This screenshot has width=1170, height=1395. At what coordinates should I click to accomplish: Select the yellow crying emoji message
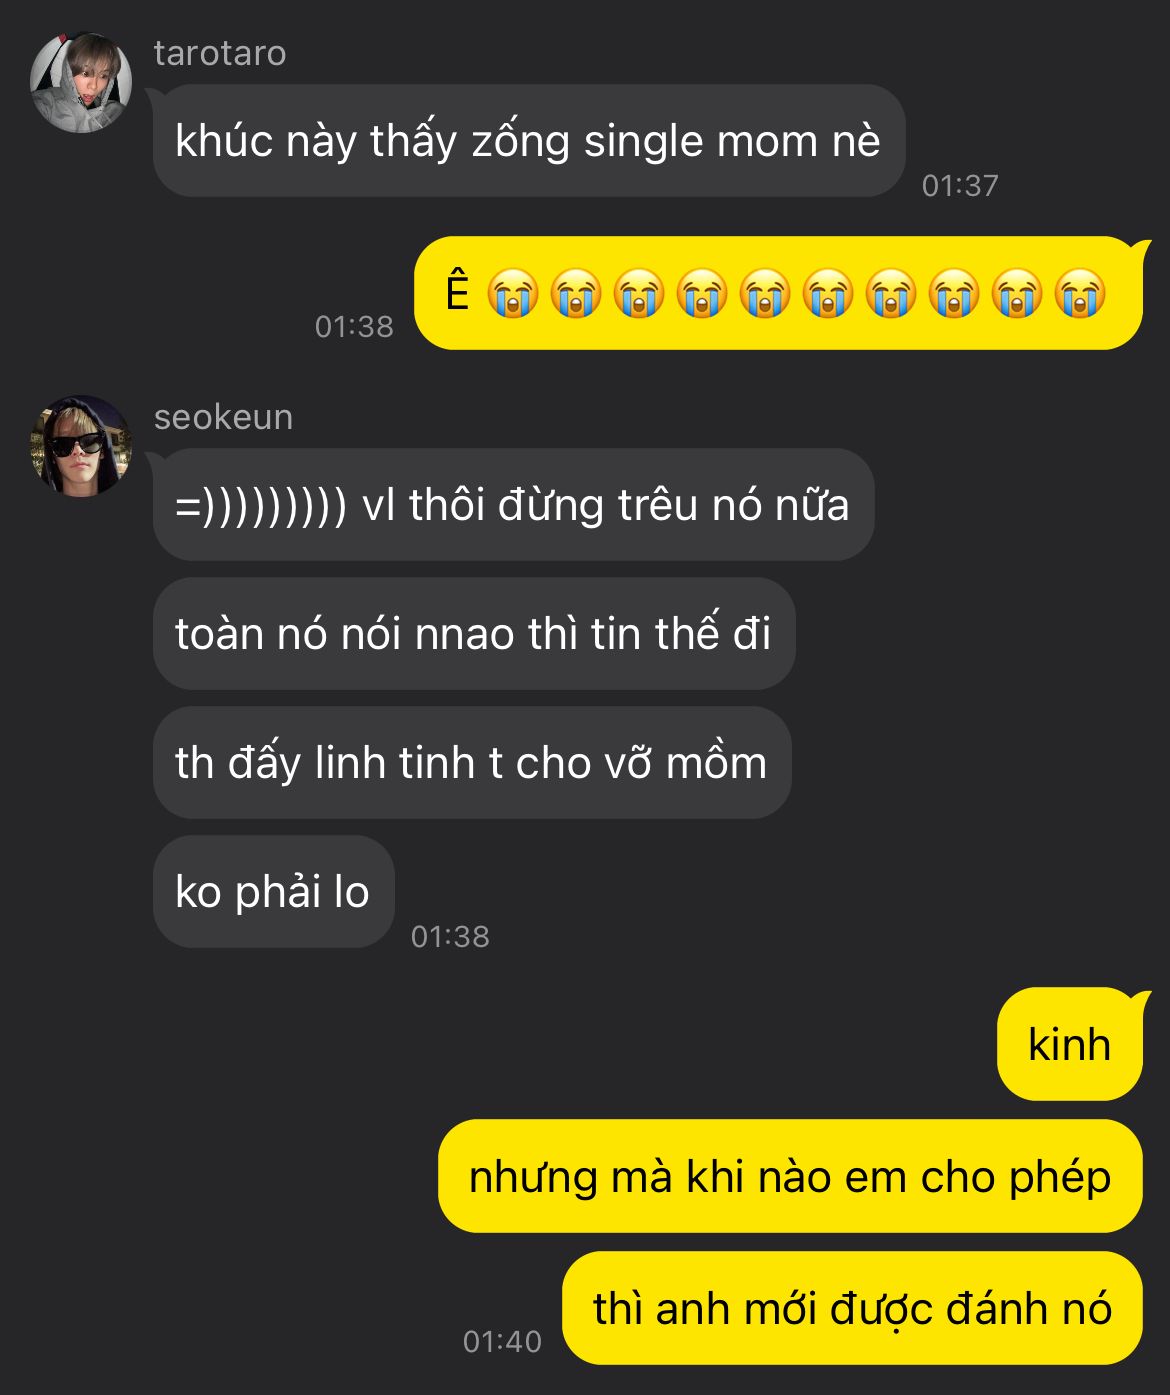(778, 293)
